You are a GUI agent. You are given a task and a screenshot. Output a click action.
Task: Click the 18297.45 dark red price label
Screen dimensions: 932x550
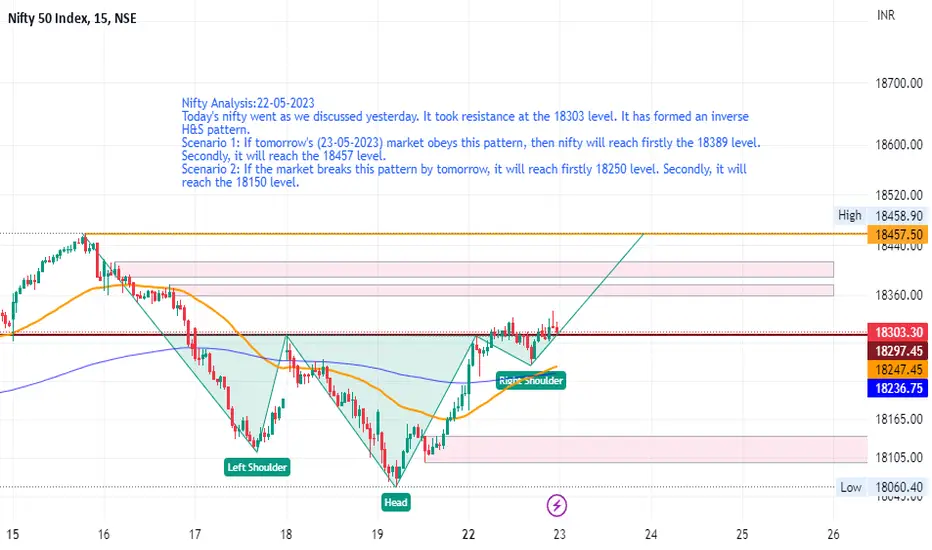pyautogui.click(x=898, y=351)
